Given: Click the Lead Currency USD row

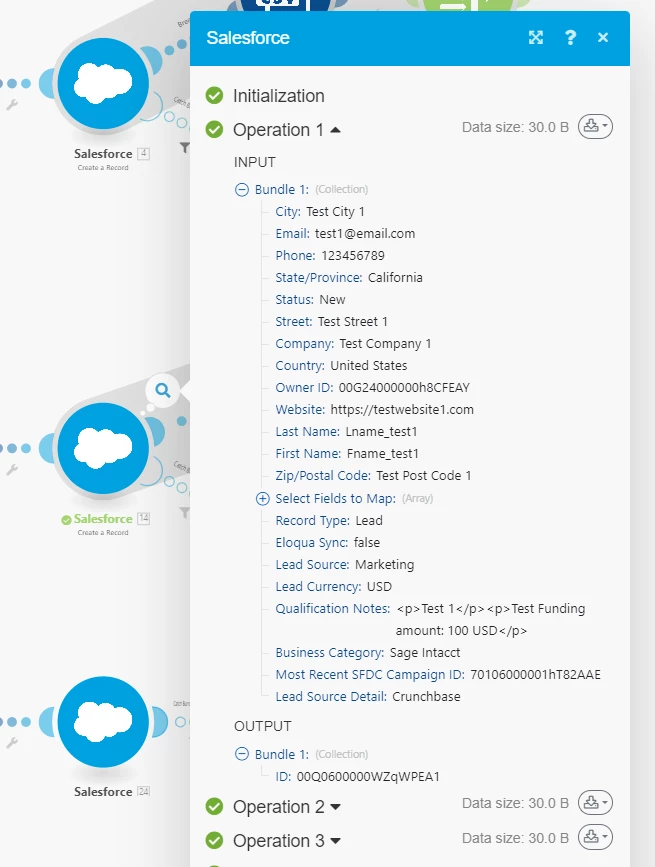Looking at the screenshot, I should 333,587.
